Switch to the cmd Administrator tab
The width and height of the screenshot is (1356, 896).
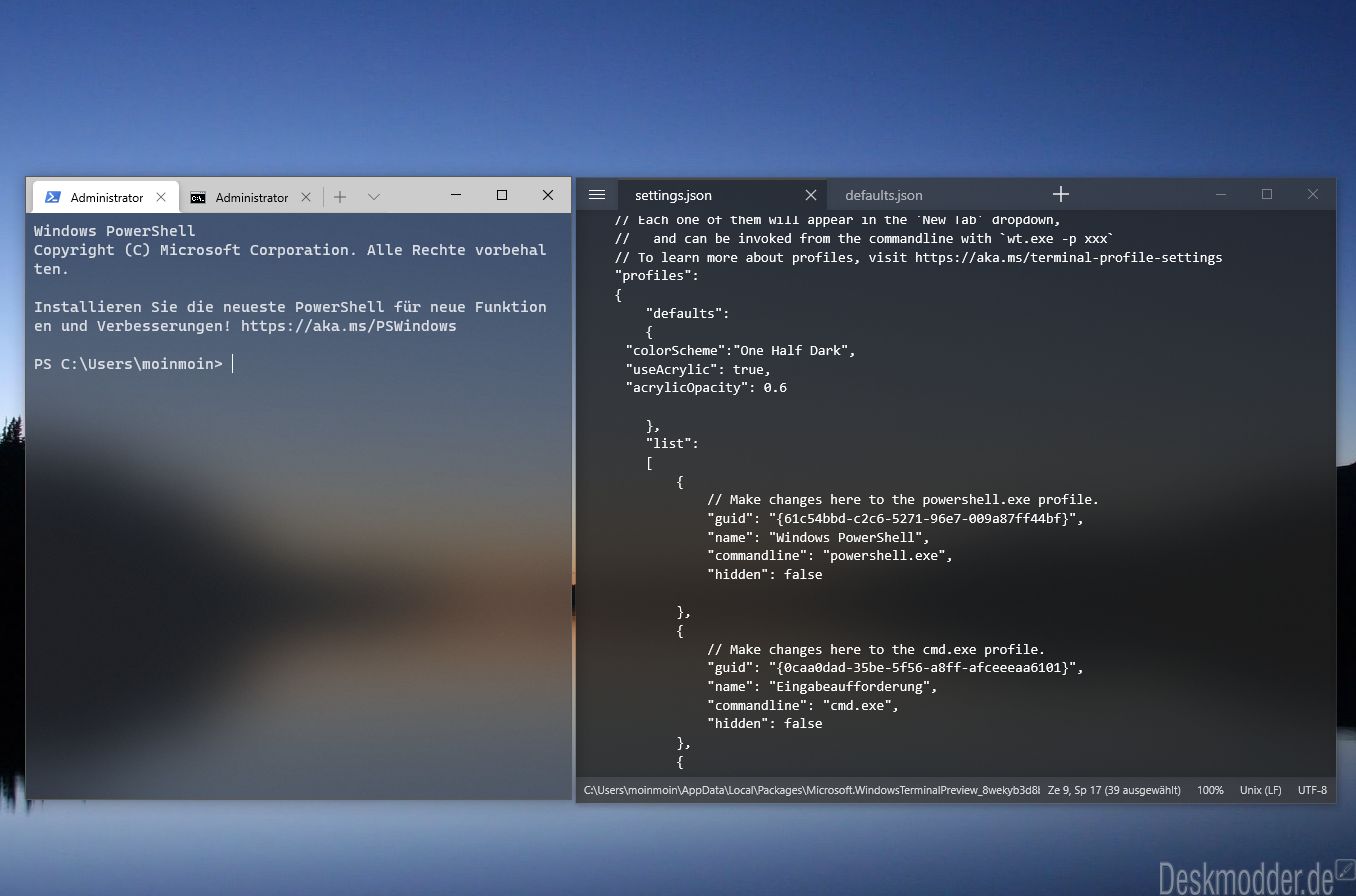pos(252,197)
